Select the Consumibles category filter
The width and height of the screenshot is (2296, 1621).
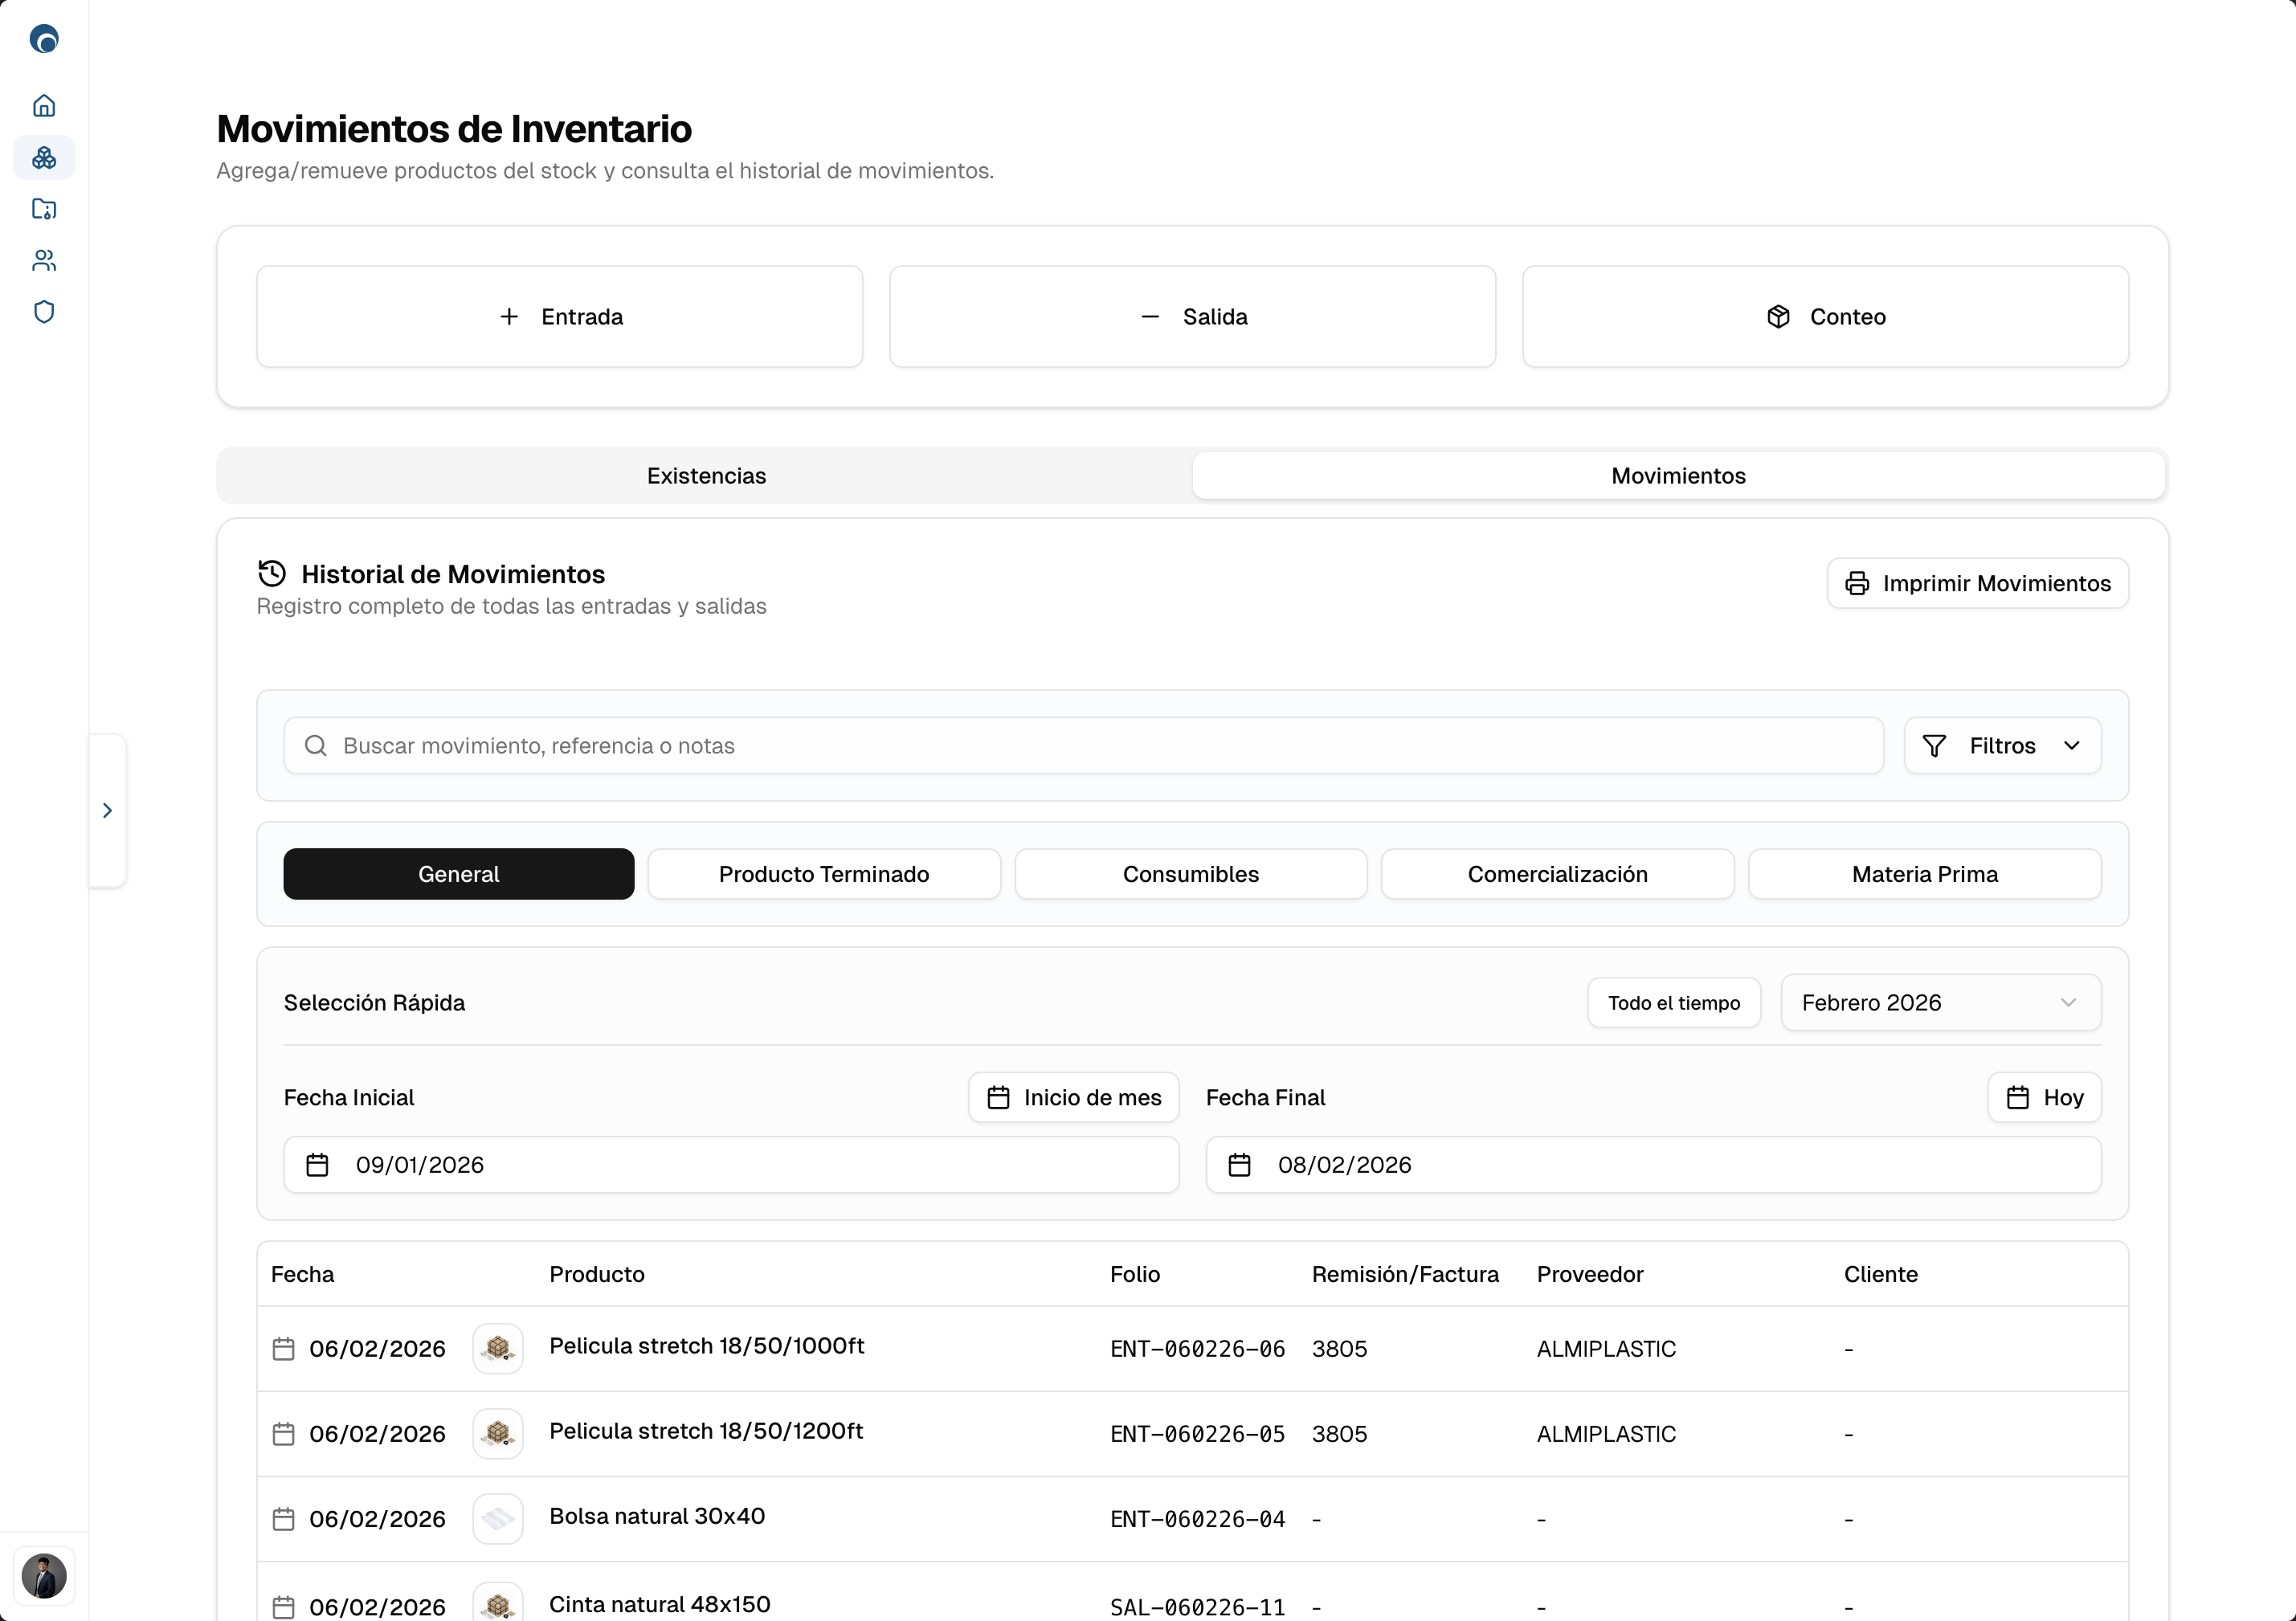click(x=1190, y=873)
